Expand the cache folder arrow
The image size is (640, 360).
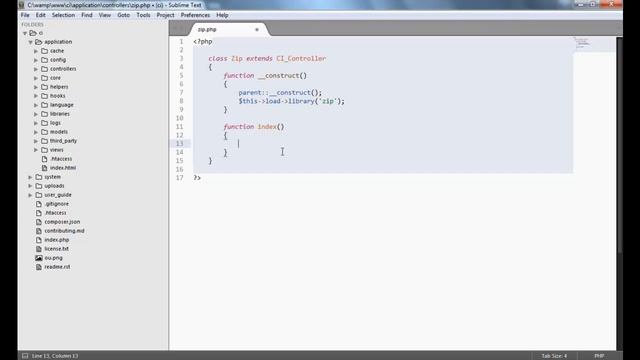(36, 51)
